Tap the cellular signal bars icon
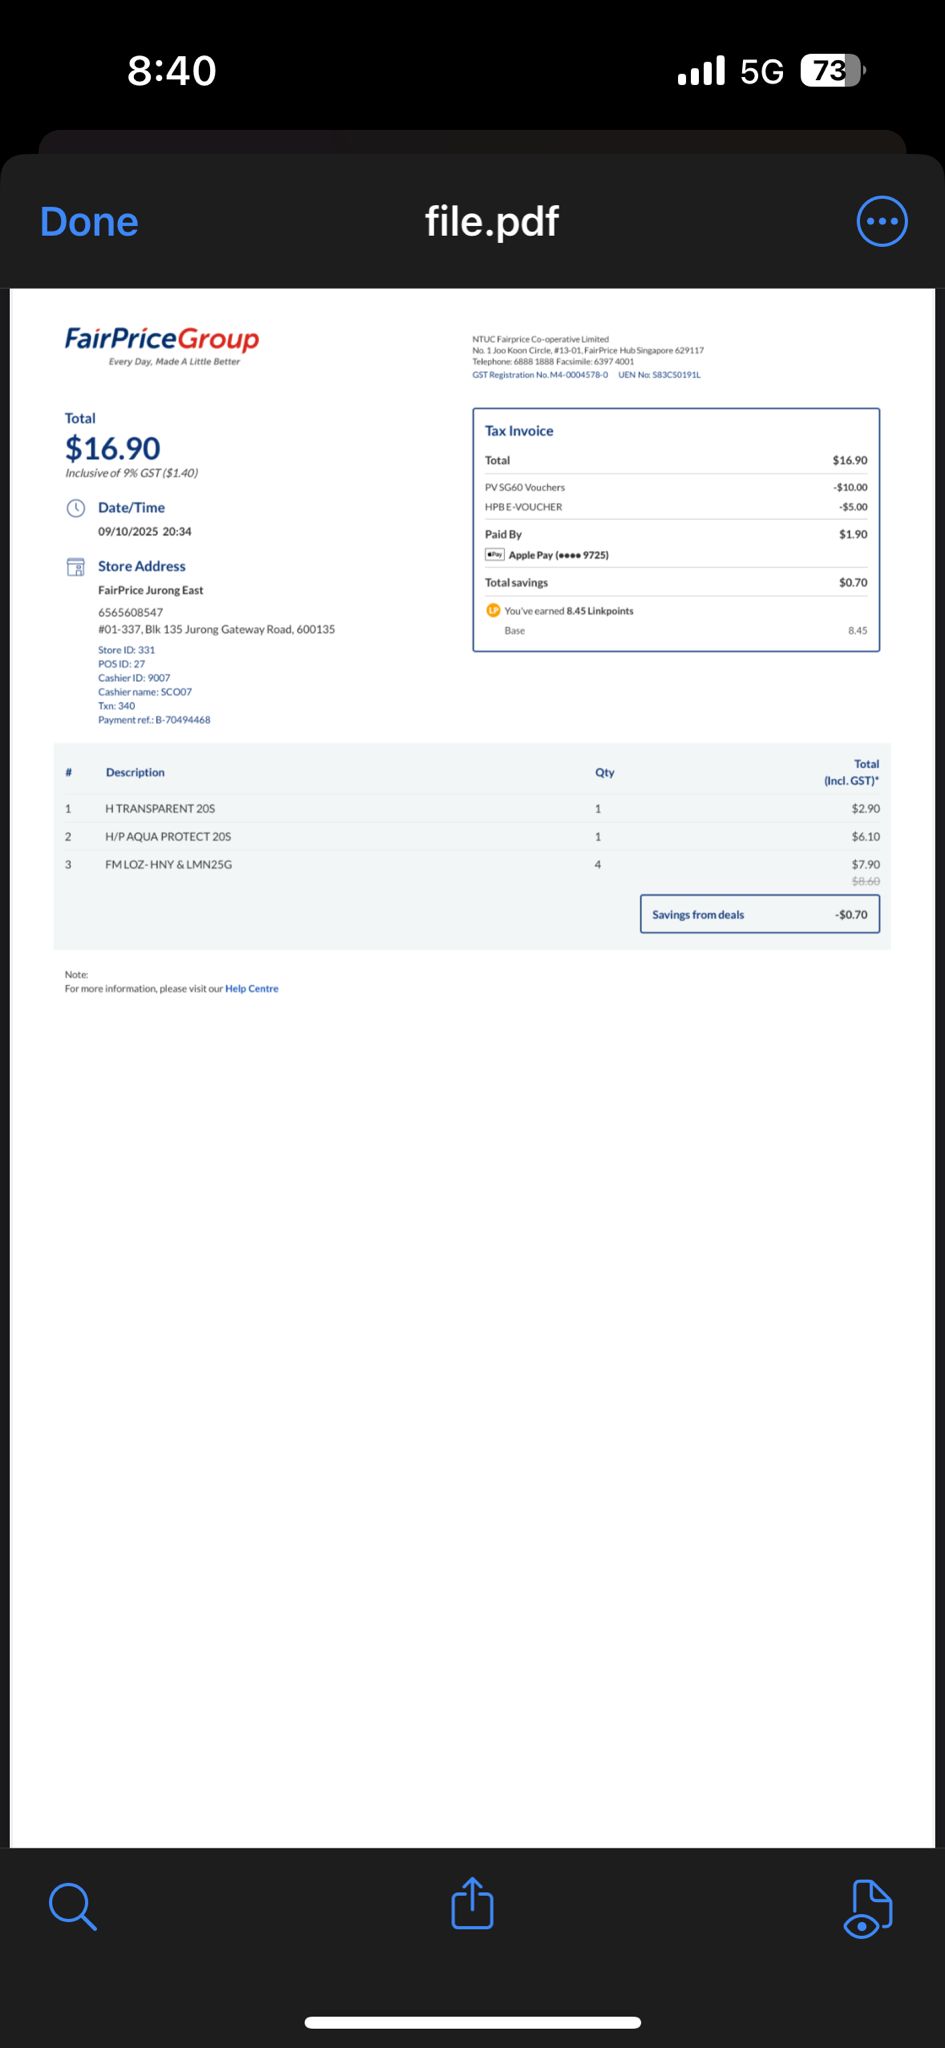The image size is (945, 2048). click(x=701, y=71)
